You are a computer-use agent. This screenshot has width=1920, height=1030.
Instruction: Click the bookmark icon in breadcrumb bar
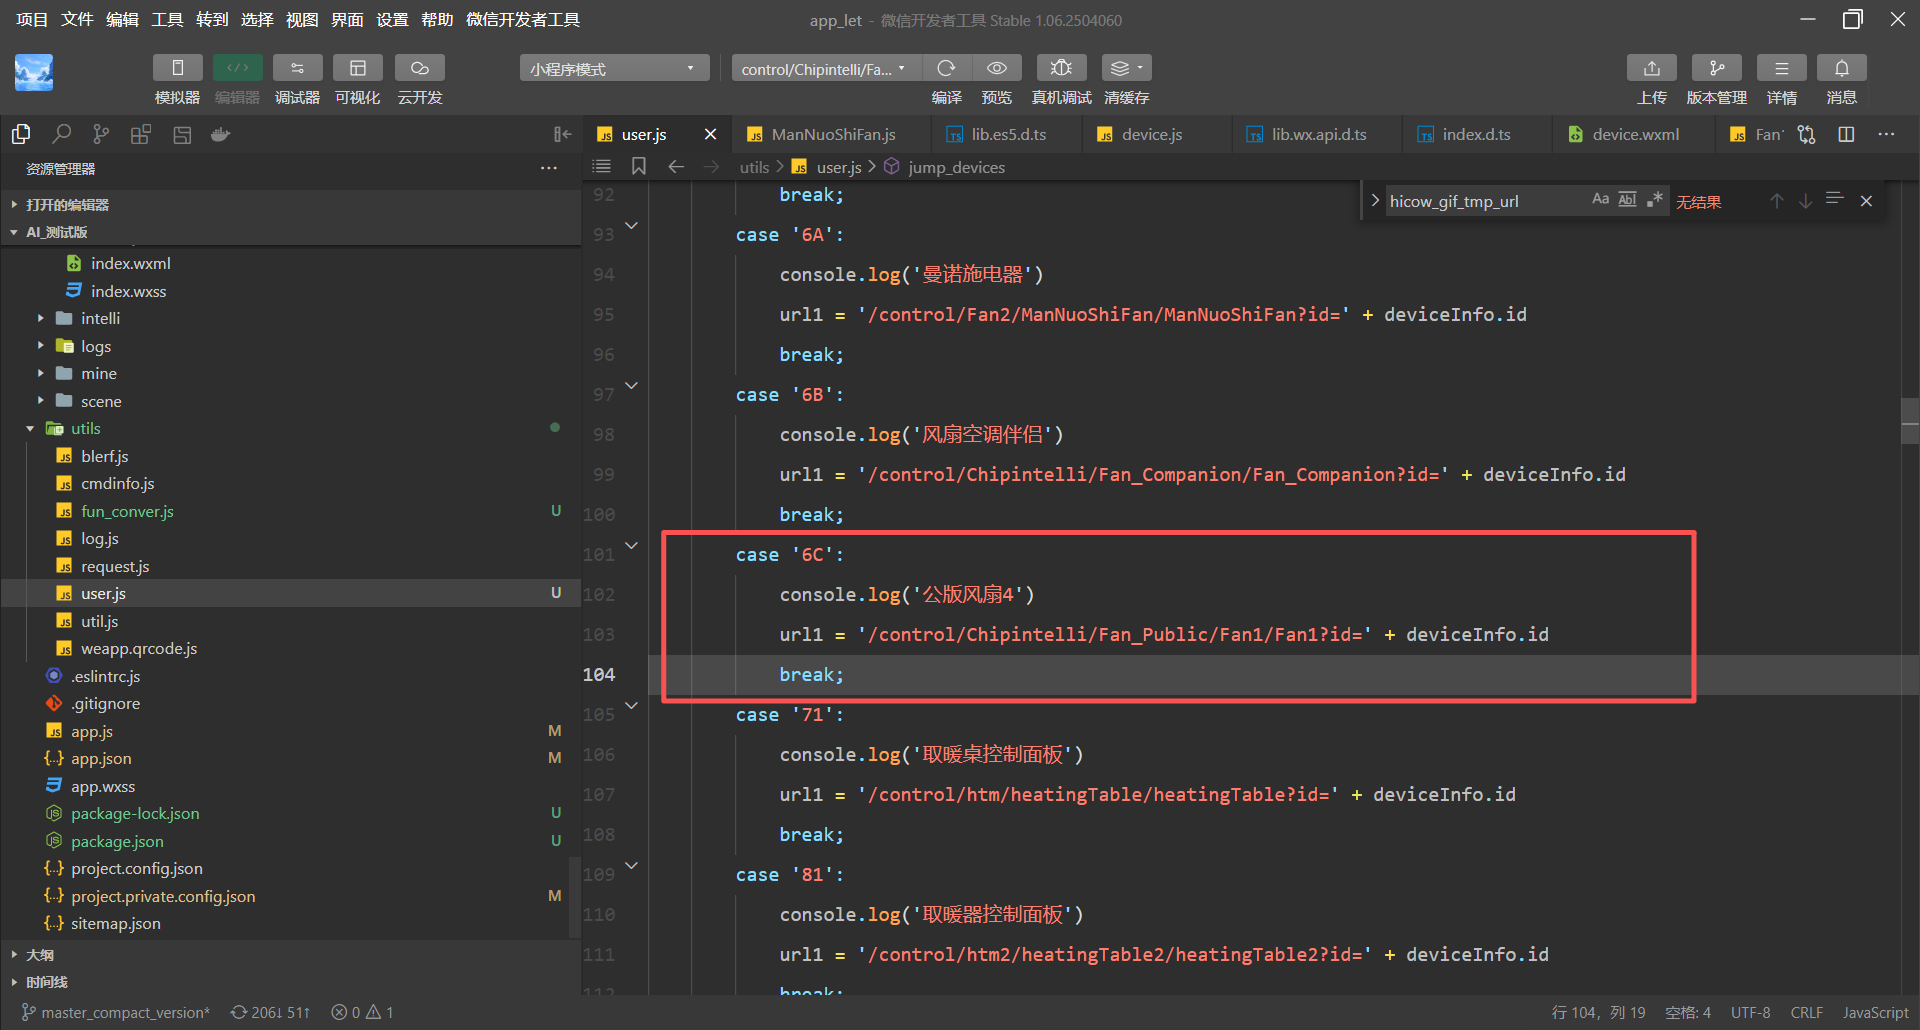tap(639, 166)
